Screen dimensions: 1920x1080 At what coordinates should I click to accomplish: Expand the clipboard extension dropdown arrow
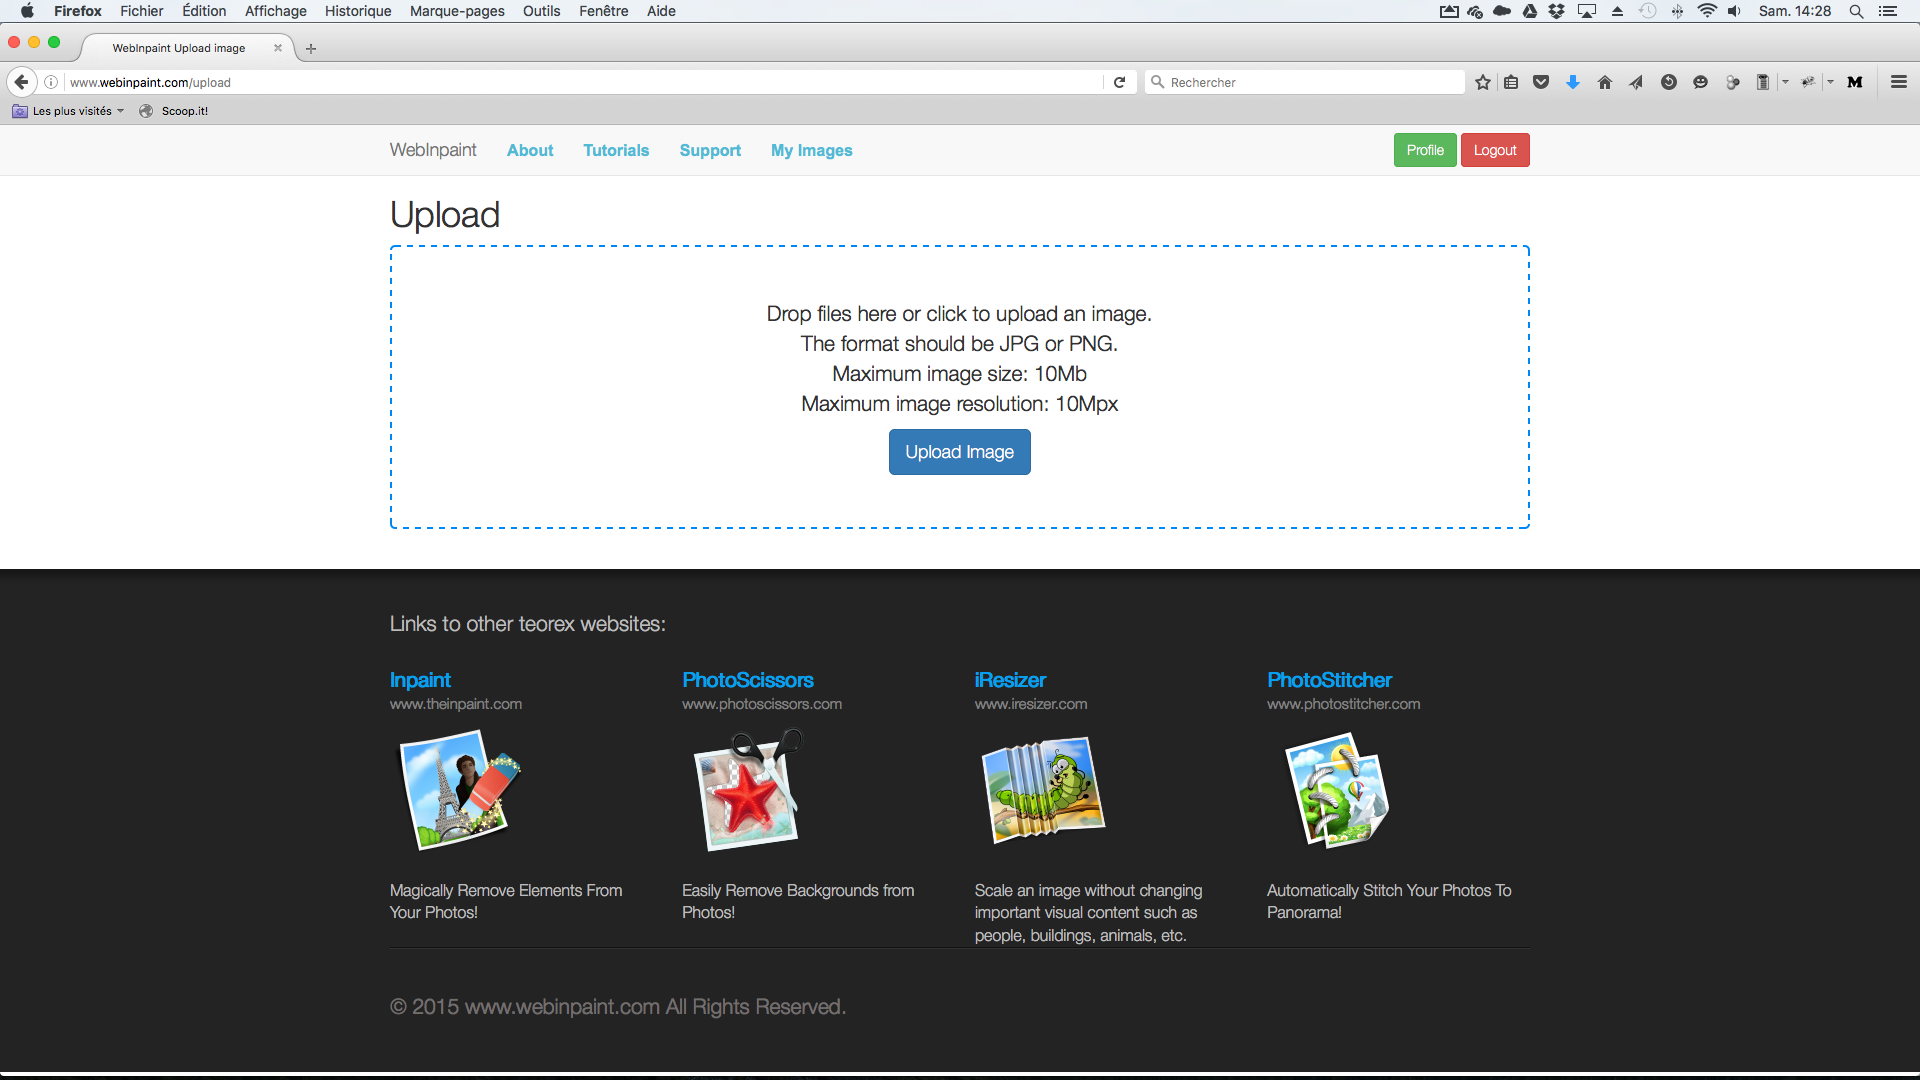tap(1785, 82)
